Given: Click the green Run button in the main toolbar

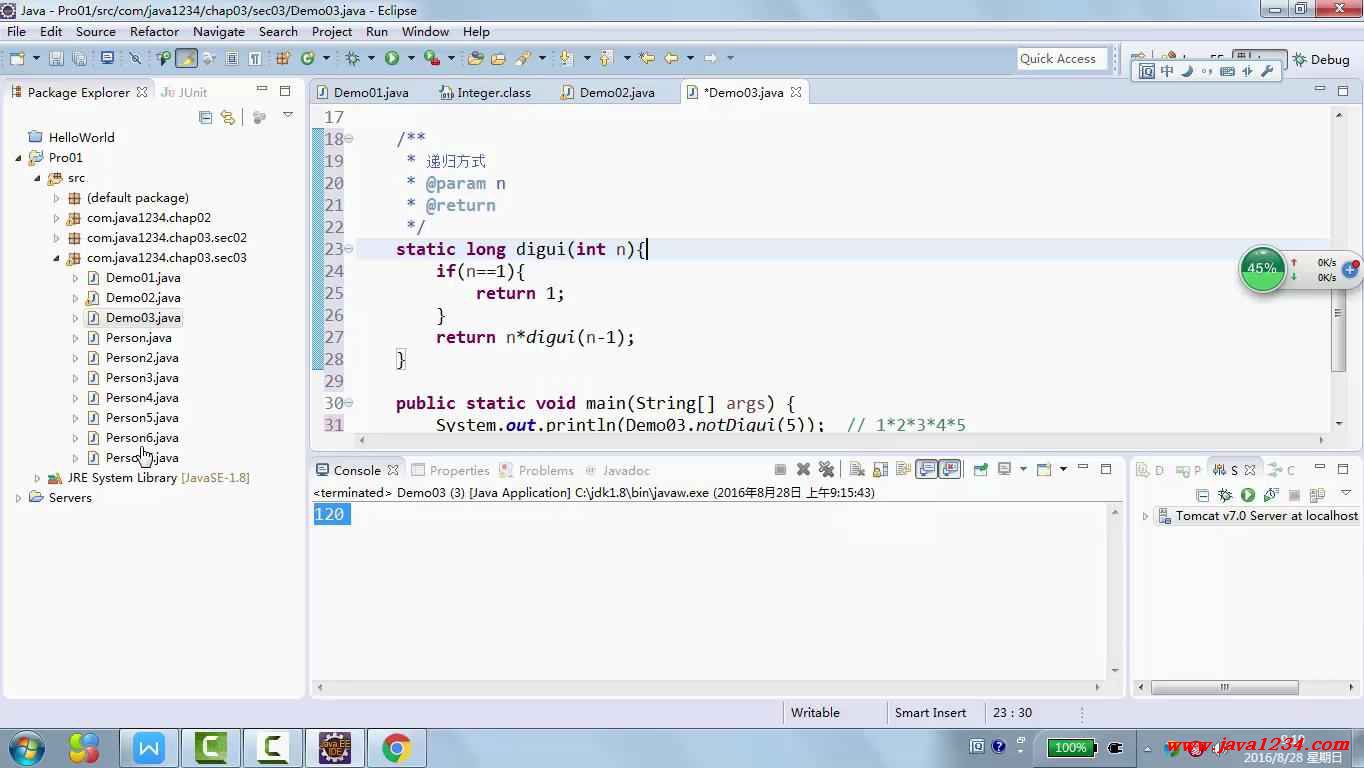Looking at the screenshot, I should pos(392,59).
